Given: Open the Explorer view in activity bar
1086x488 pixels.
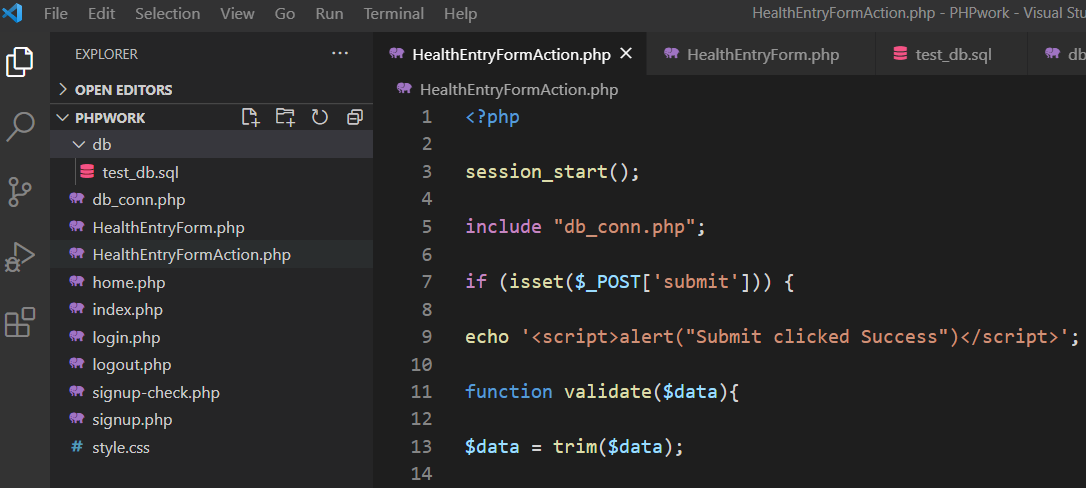Looking at the screenshot, I should pyautogui.click(x=20, y=62).
